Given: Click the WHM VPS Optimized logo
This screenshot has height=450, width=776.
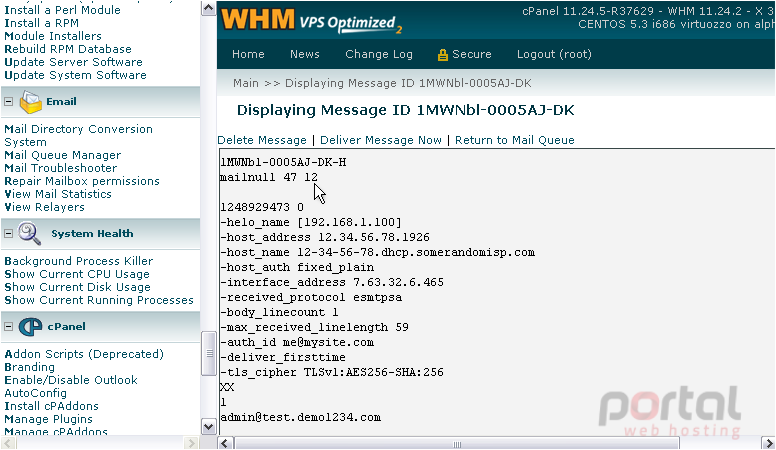Looking at the screenshot, I should point(312,21).
